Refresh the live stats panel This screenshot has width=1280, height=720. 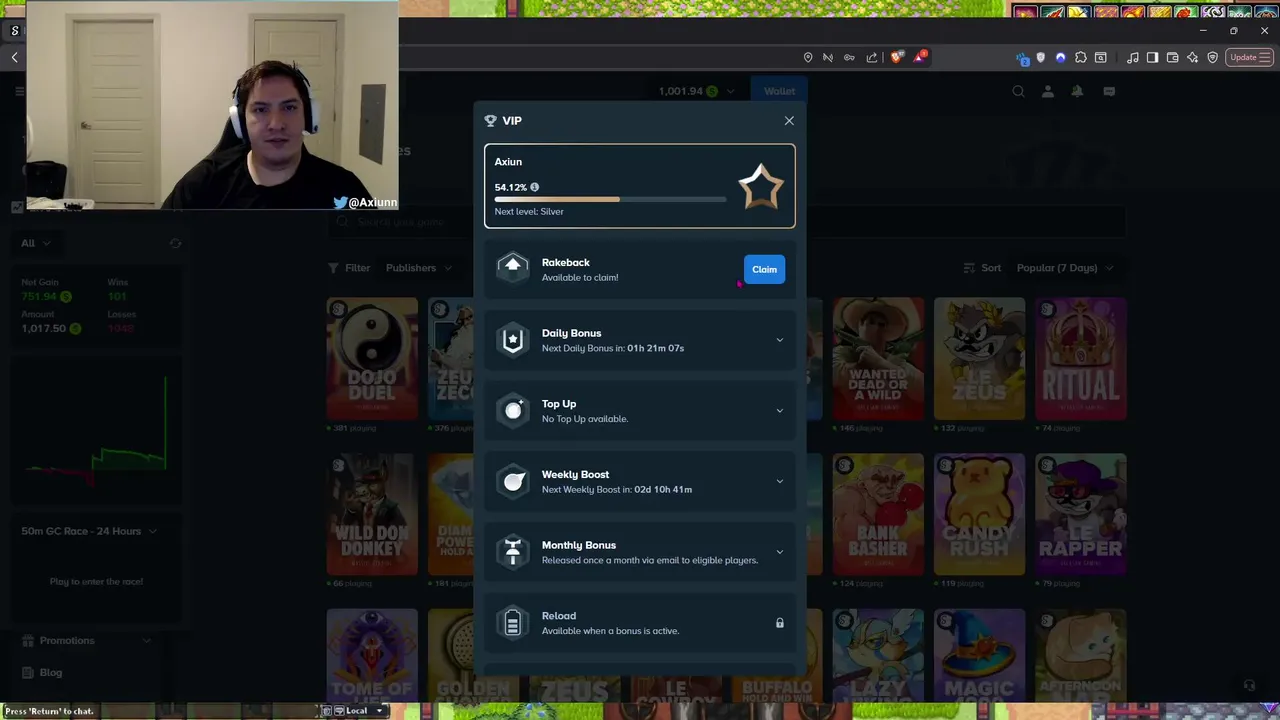click(x=175, y=243)
